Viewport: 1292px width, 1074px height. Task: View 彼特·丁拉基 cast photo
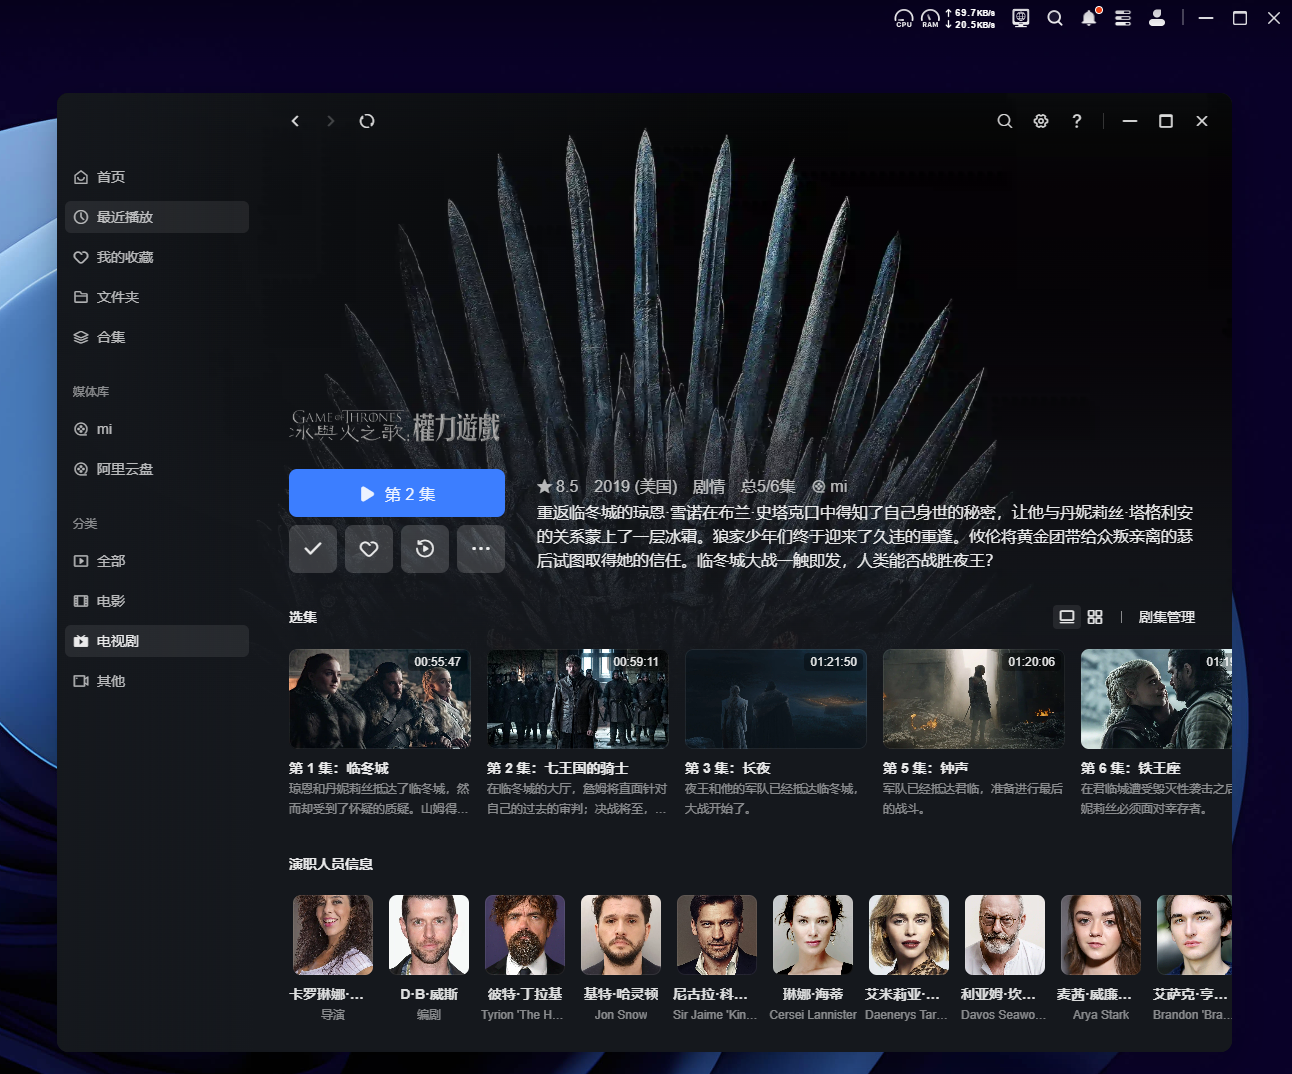[525, 935]
